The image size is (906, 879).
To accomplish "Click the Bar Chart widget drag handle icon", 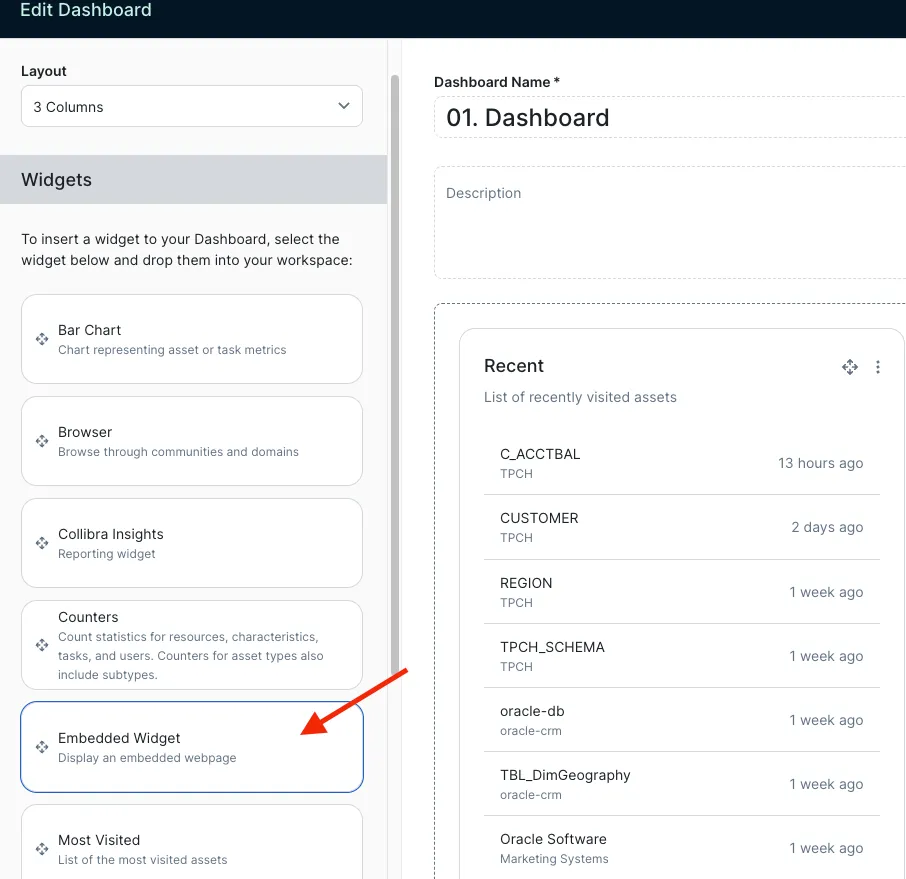I will click(42, 339).
